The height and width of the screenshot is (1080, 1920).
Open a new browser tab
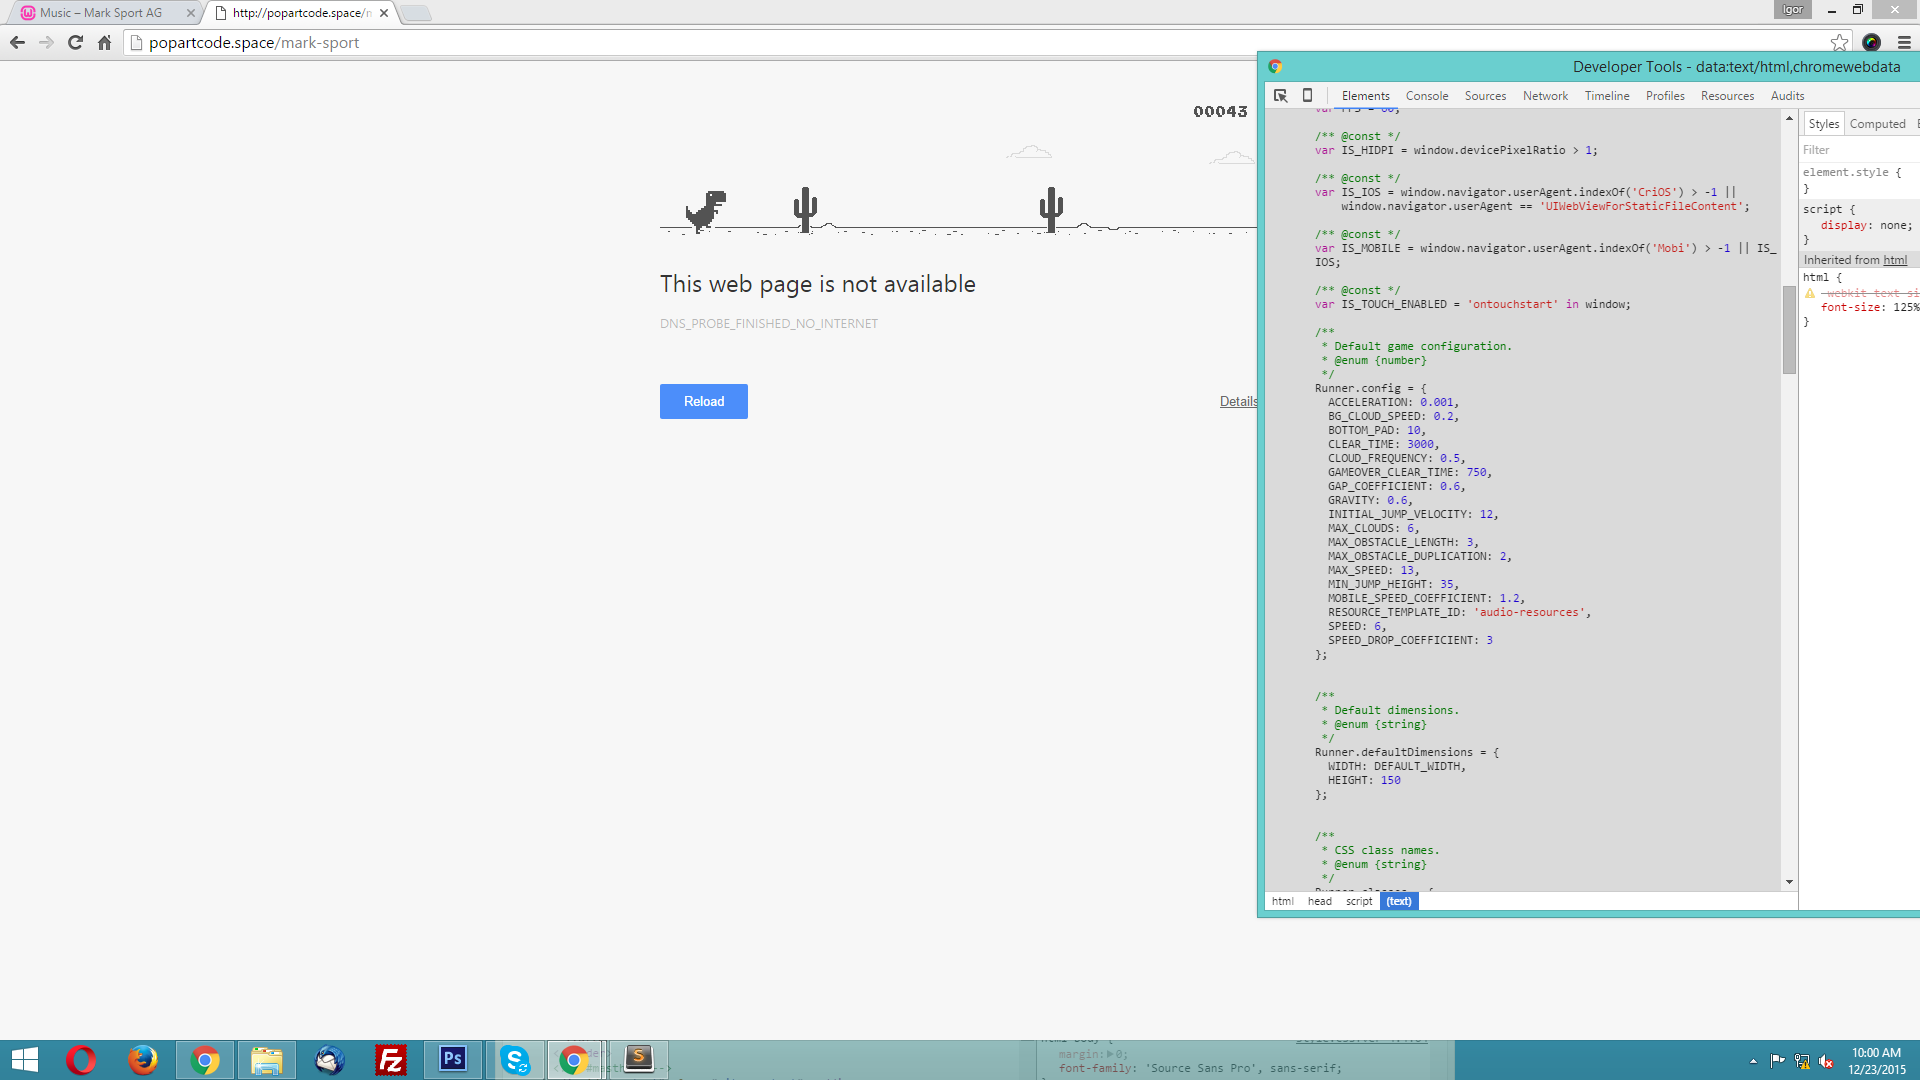click(416, 13)
